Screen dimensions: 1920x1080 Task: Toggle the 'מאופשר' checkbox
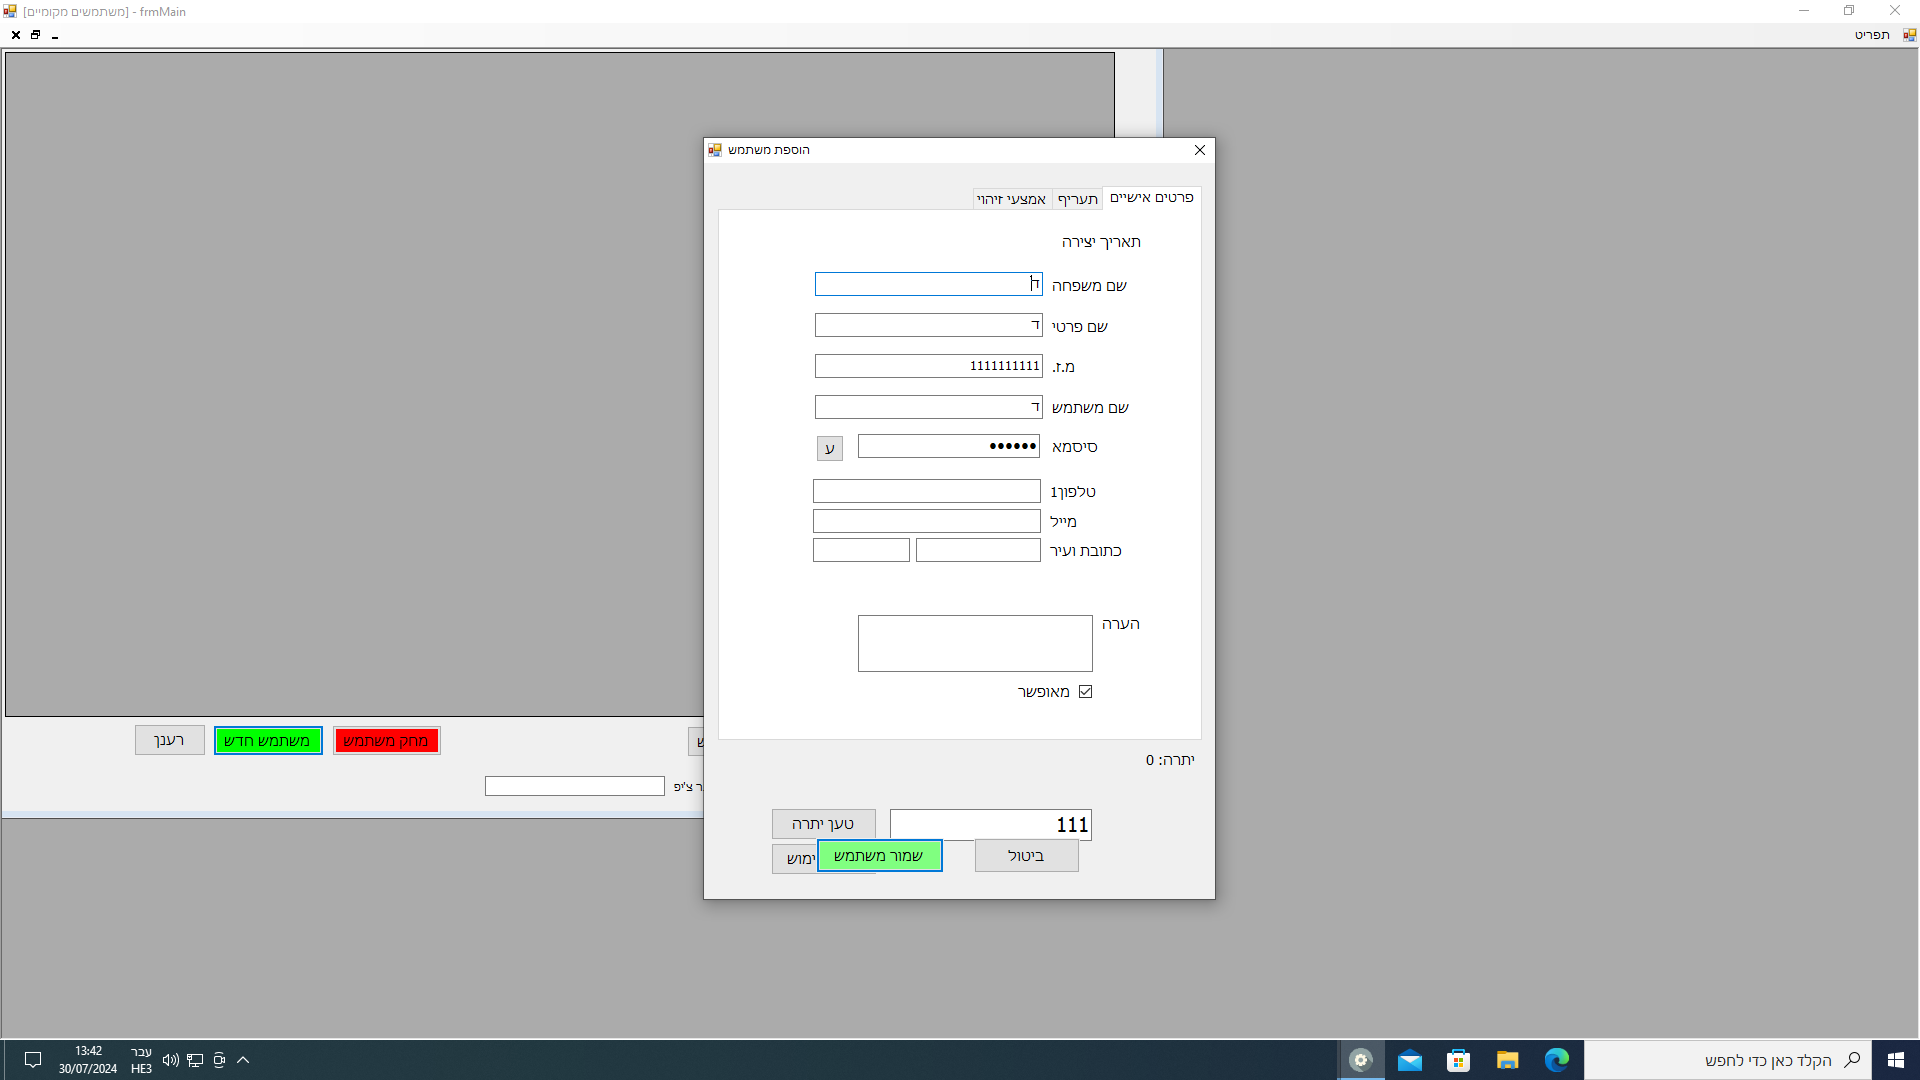point(1085,691)
